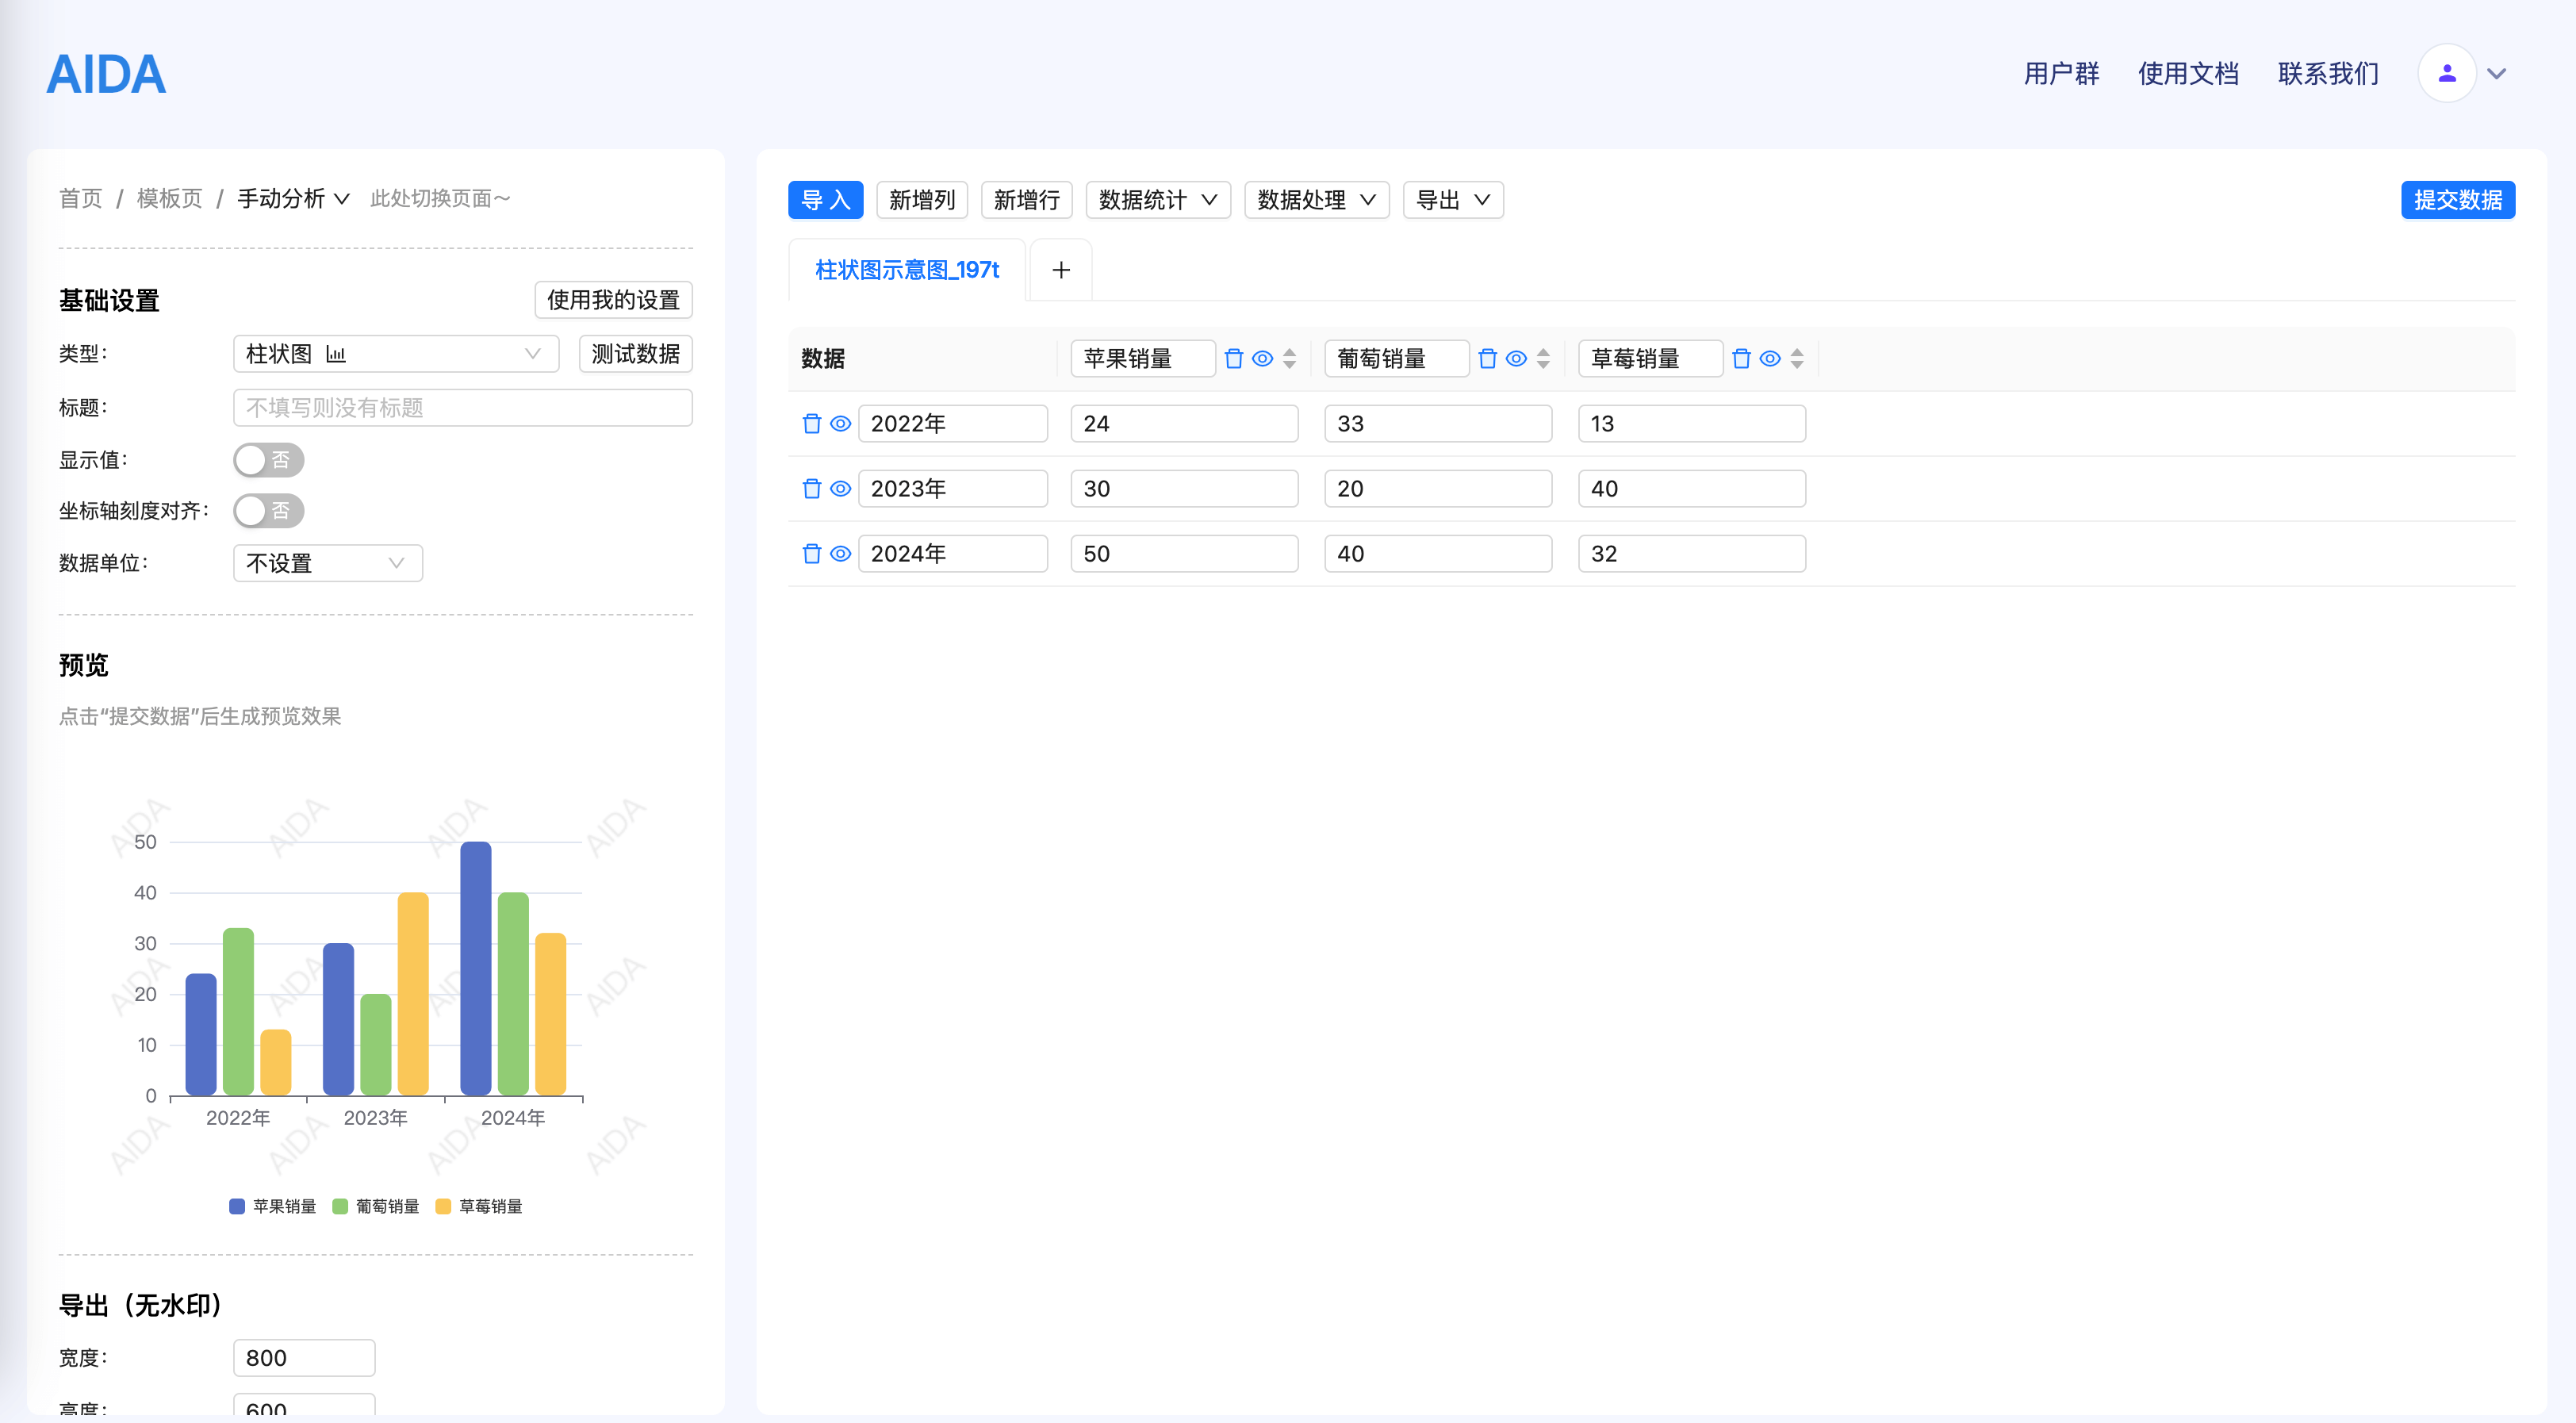Screen dimensions: 2576x1423
Task: Delete the 2024年 row via trash icon
Action: pyautogui.click(x=812, y=553)
